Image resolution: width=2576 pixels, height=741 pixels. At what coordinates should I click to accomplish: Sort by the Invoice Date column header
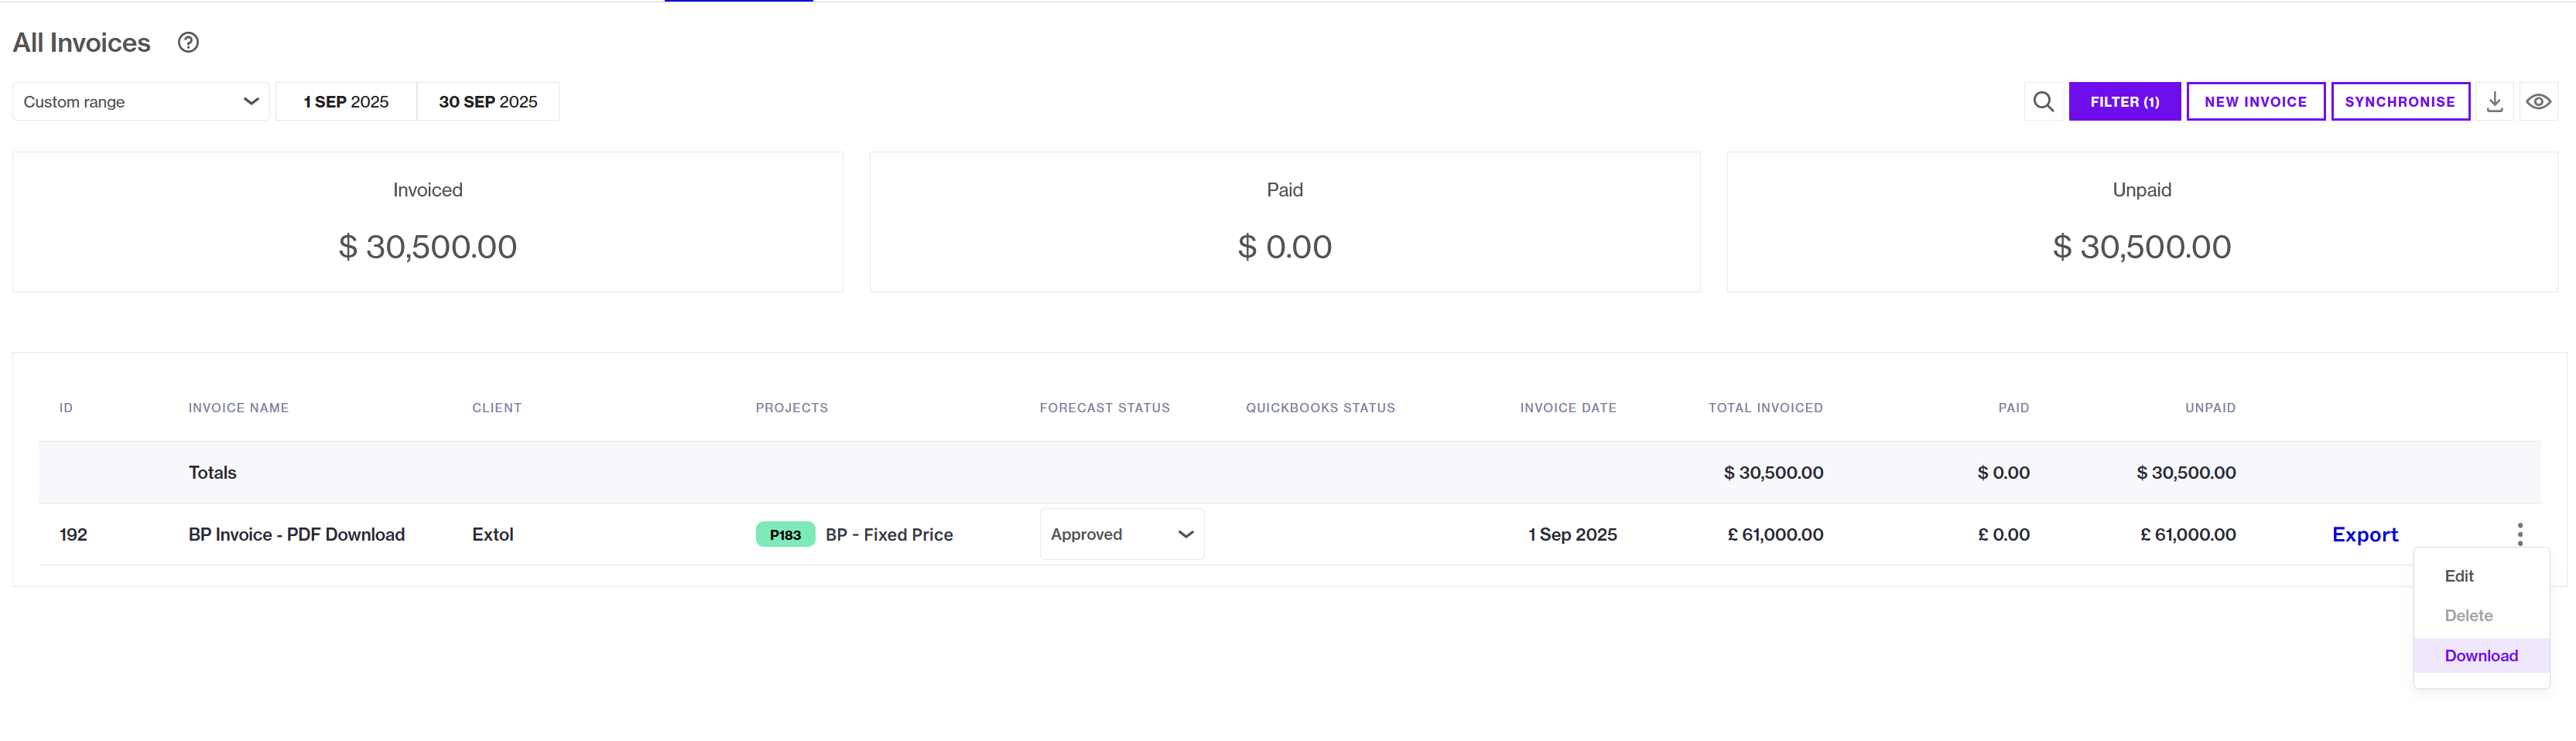[x=1568, y=408]
